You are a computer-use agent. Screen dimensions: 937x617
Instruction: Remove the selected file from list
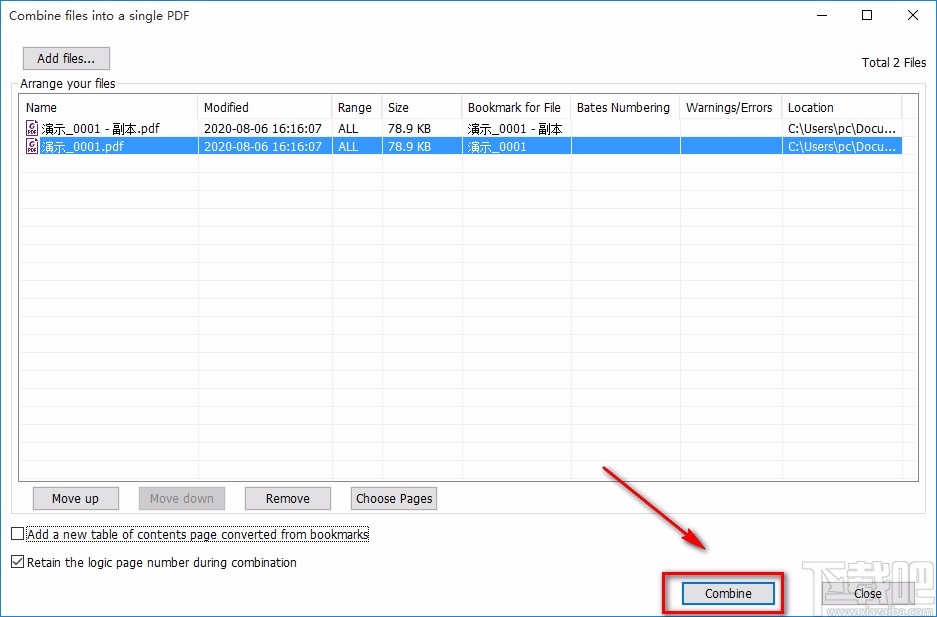tap(288, 498)
